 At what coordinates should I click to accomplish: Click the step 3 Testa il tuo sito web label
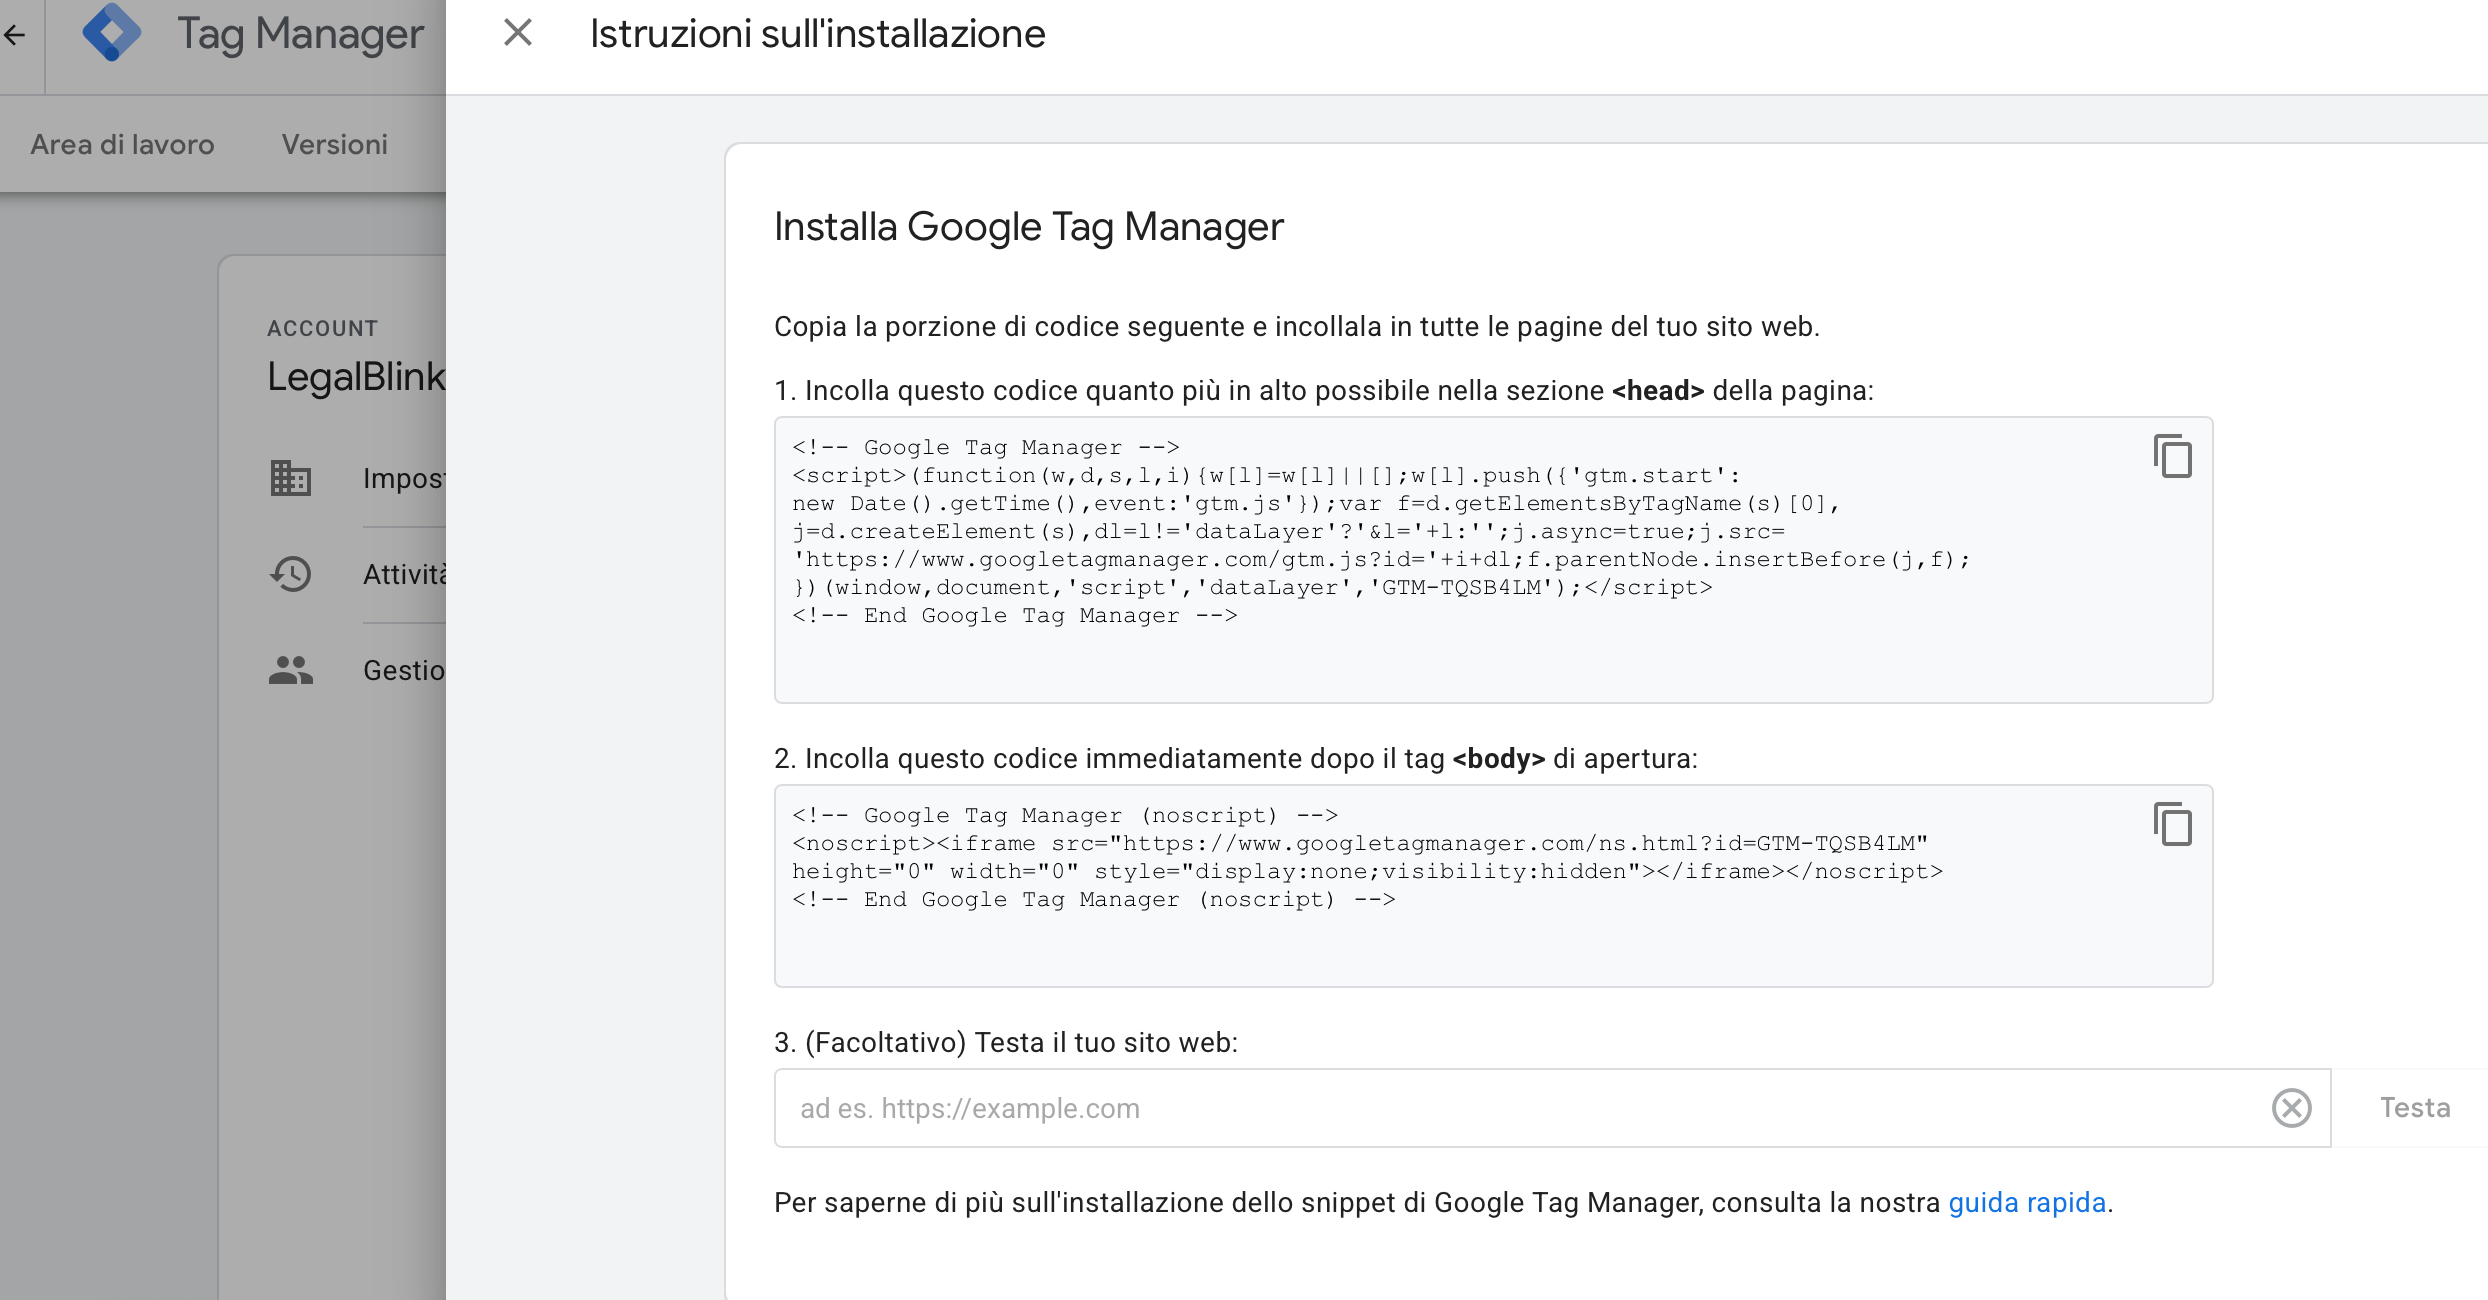(1006, 1042)
